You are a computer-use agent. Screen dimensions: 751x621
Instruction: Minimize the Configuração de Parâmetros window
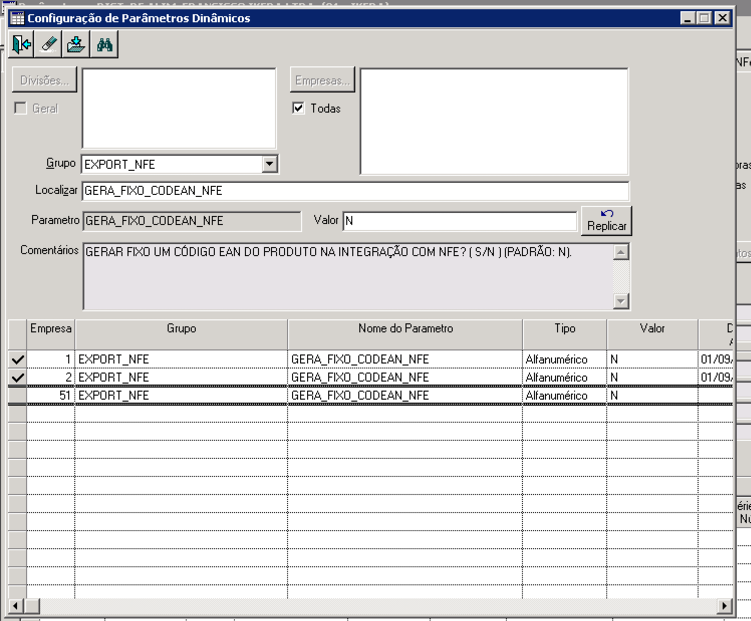pyautogui.click(x=688, y=18)
